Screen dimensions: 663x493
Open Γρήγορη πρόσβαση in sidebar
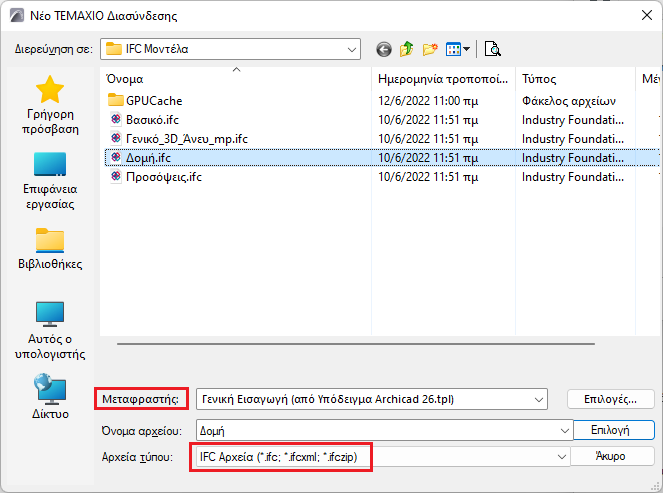click(x=50, y=105)
